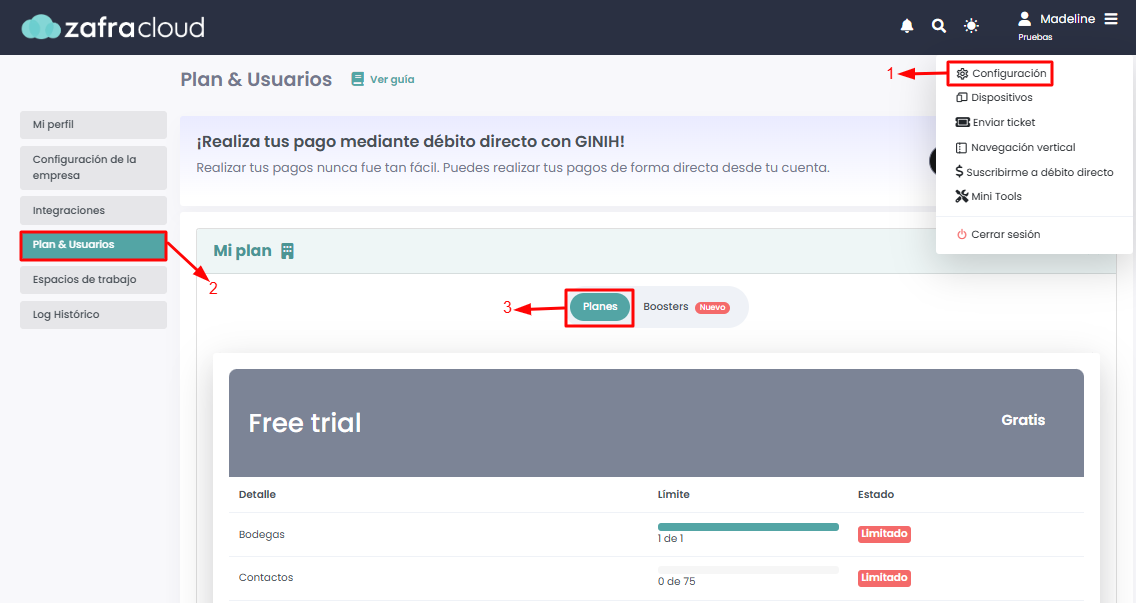
Task: Click the Navegación vertical layout icon
Action: [x=961, y=148]
